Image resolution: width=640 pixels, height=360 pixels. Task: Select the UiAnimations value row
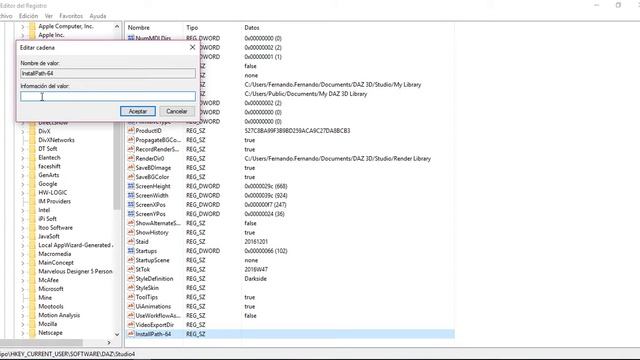click(x=290, y=306)
